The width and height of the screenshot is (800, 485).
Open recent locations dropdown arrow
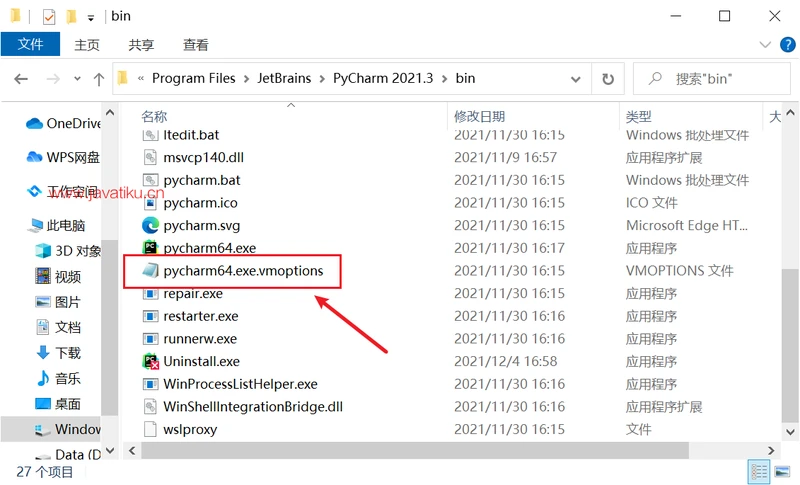(x=76, y=79)
